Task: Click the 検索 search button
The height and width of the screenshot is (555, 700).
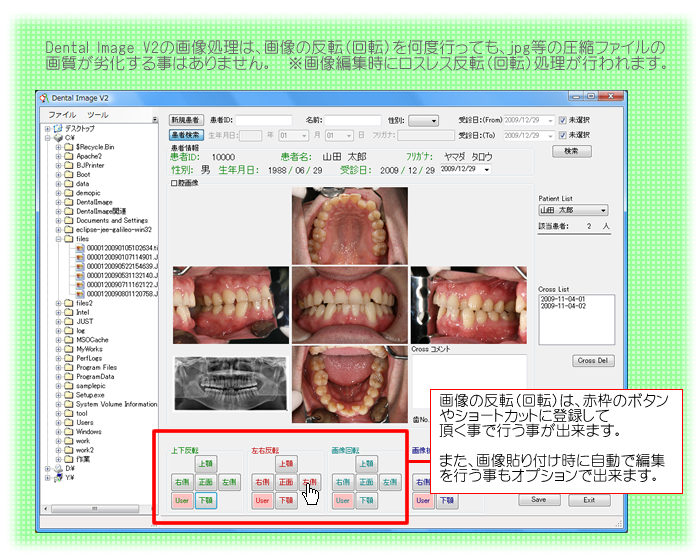Action: tap(572, 151)
